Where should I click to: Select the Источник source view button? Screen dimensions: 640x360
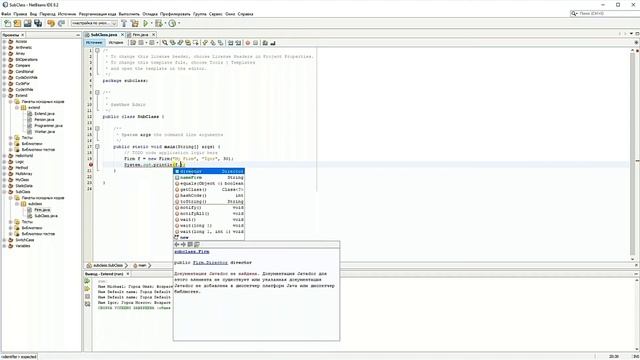94,42
